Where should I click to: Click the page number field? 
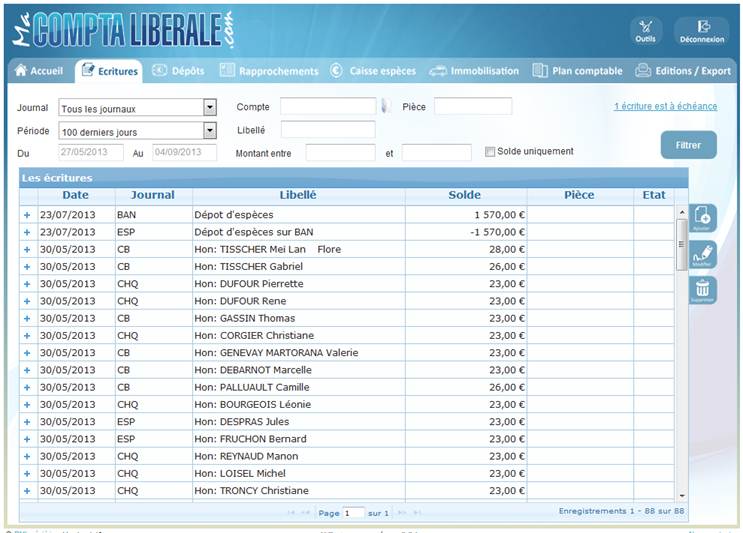(353, 513)
